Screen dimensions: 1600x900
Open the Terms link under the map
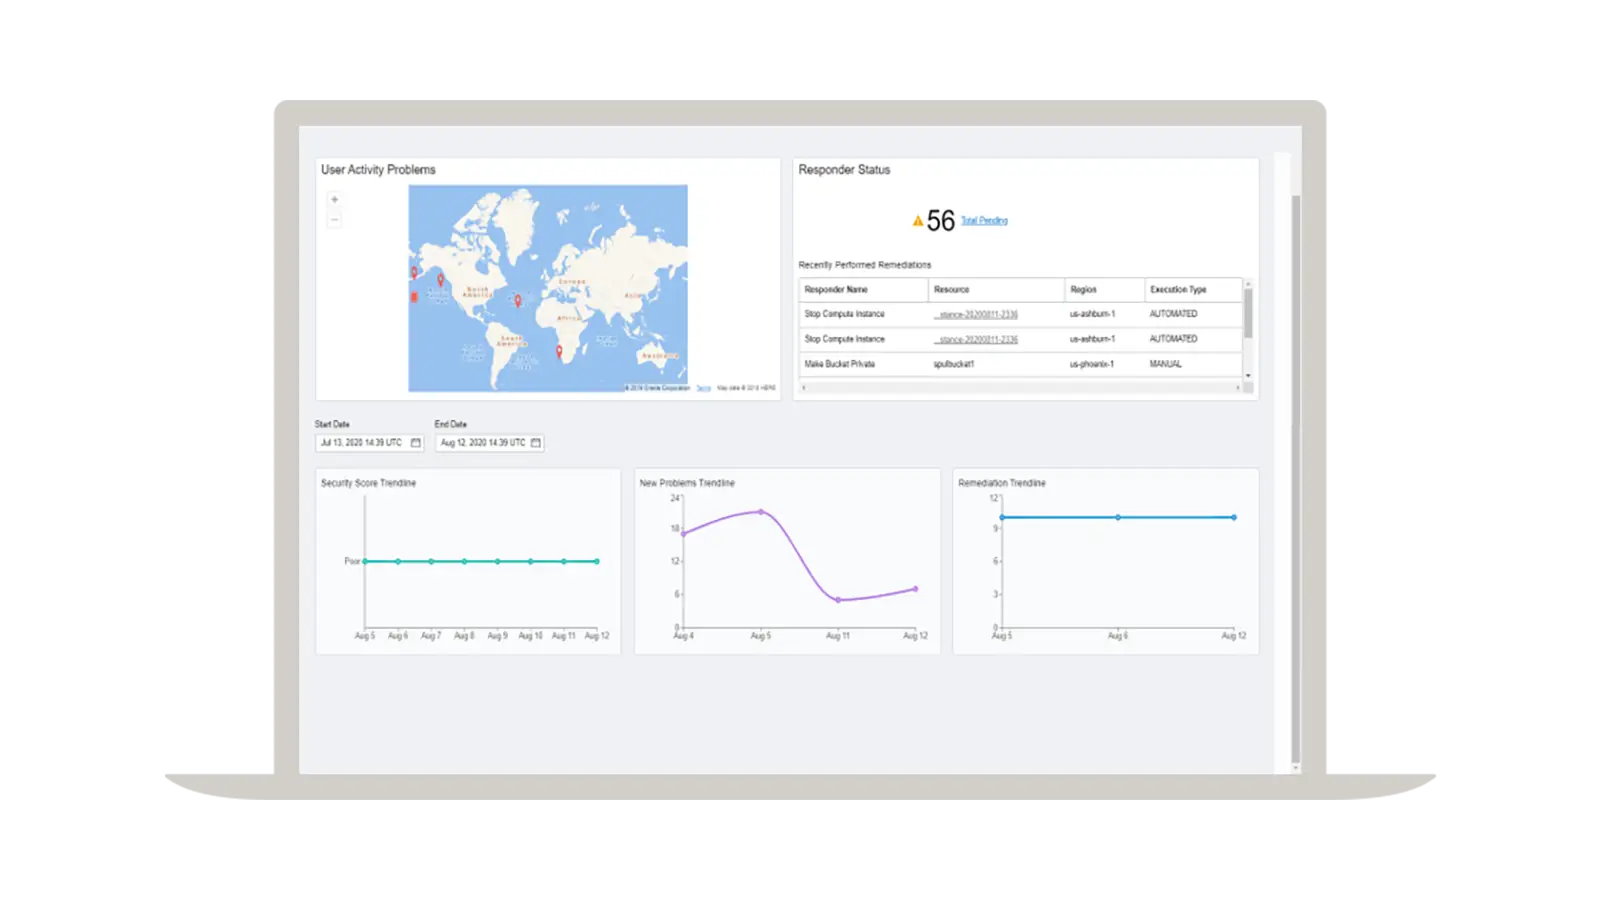tap(704, 388)
